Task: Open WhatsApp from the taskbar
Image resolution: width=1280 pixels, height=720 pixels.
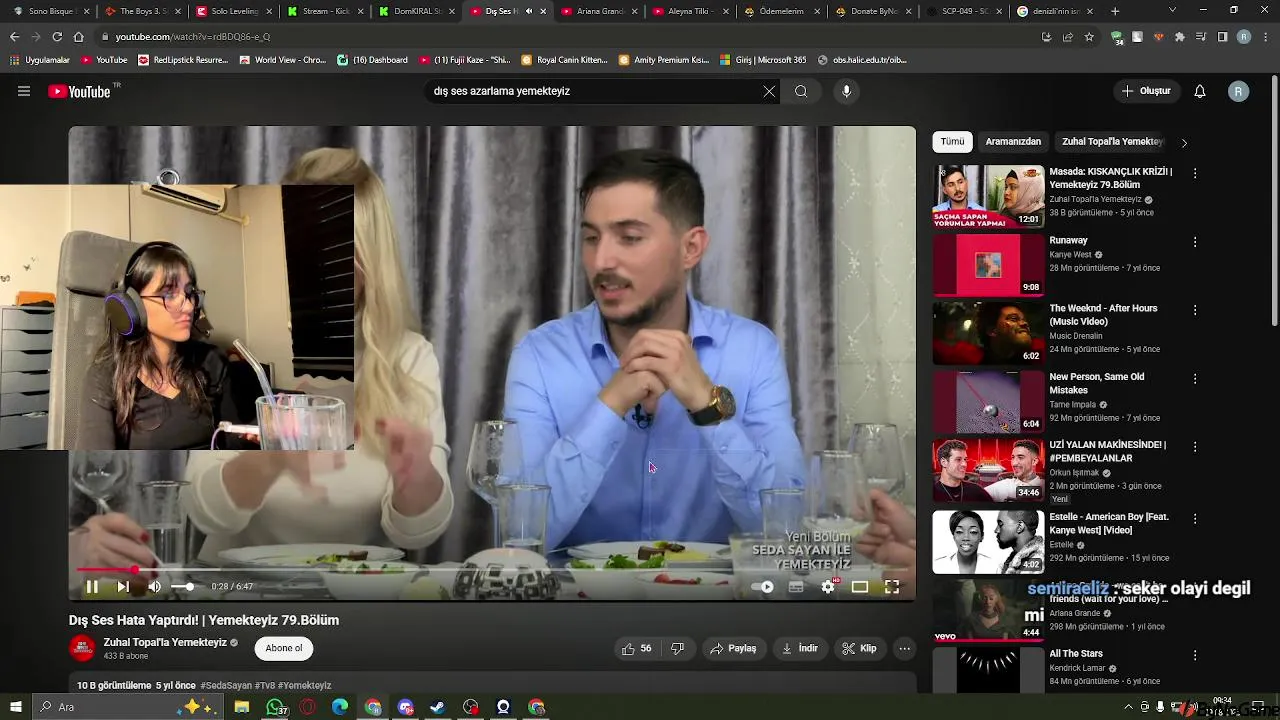Action: [275, 707]
